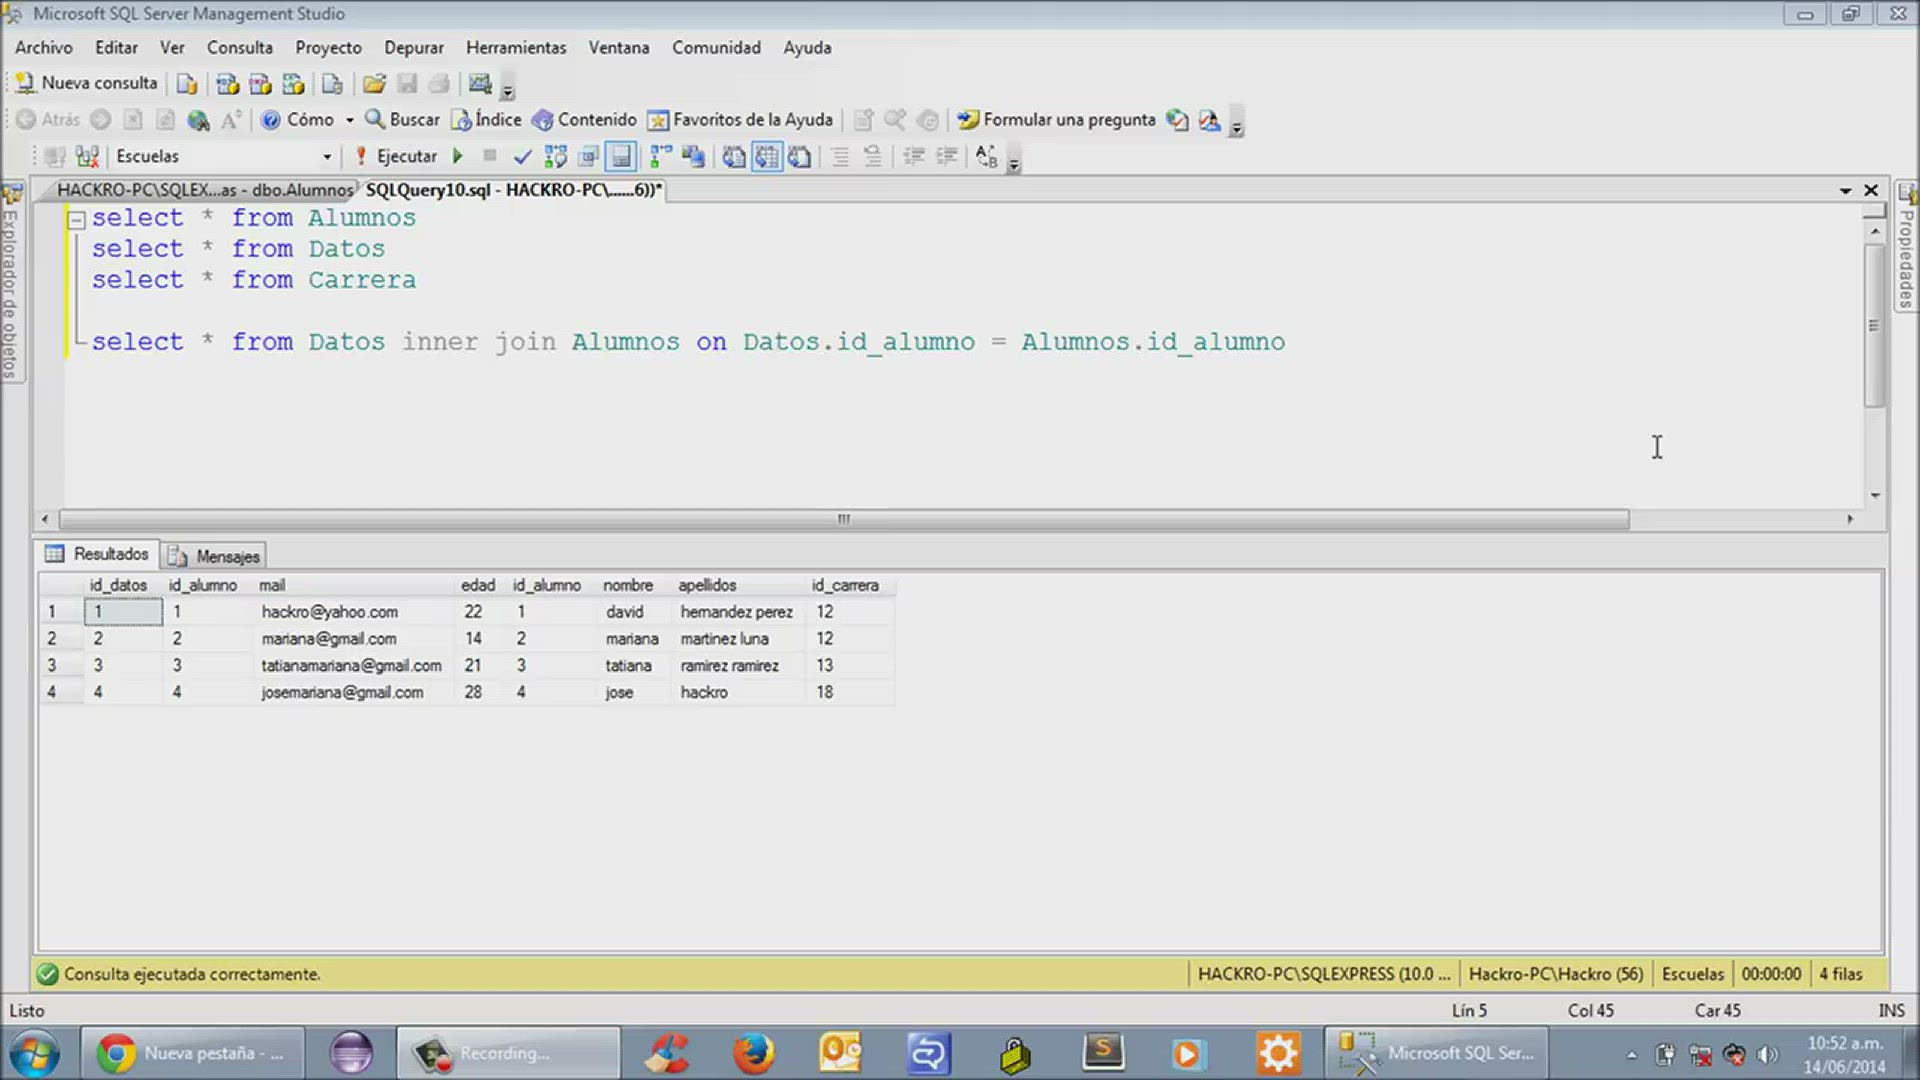Switch to the Mensajes tab
Screen dimensions: 1920x1080
pyautogui.click(x=214, y=556)
